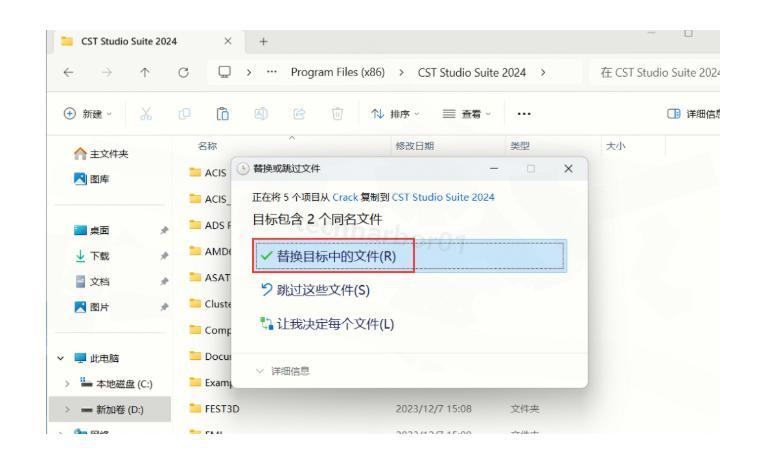Expand the Local Disk (C:) node
The image size is (765, 465).
(x=67, y=384)
